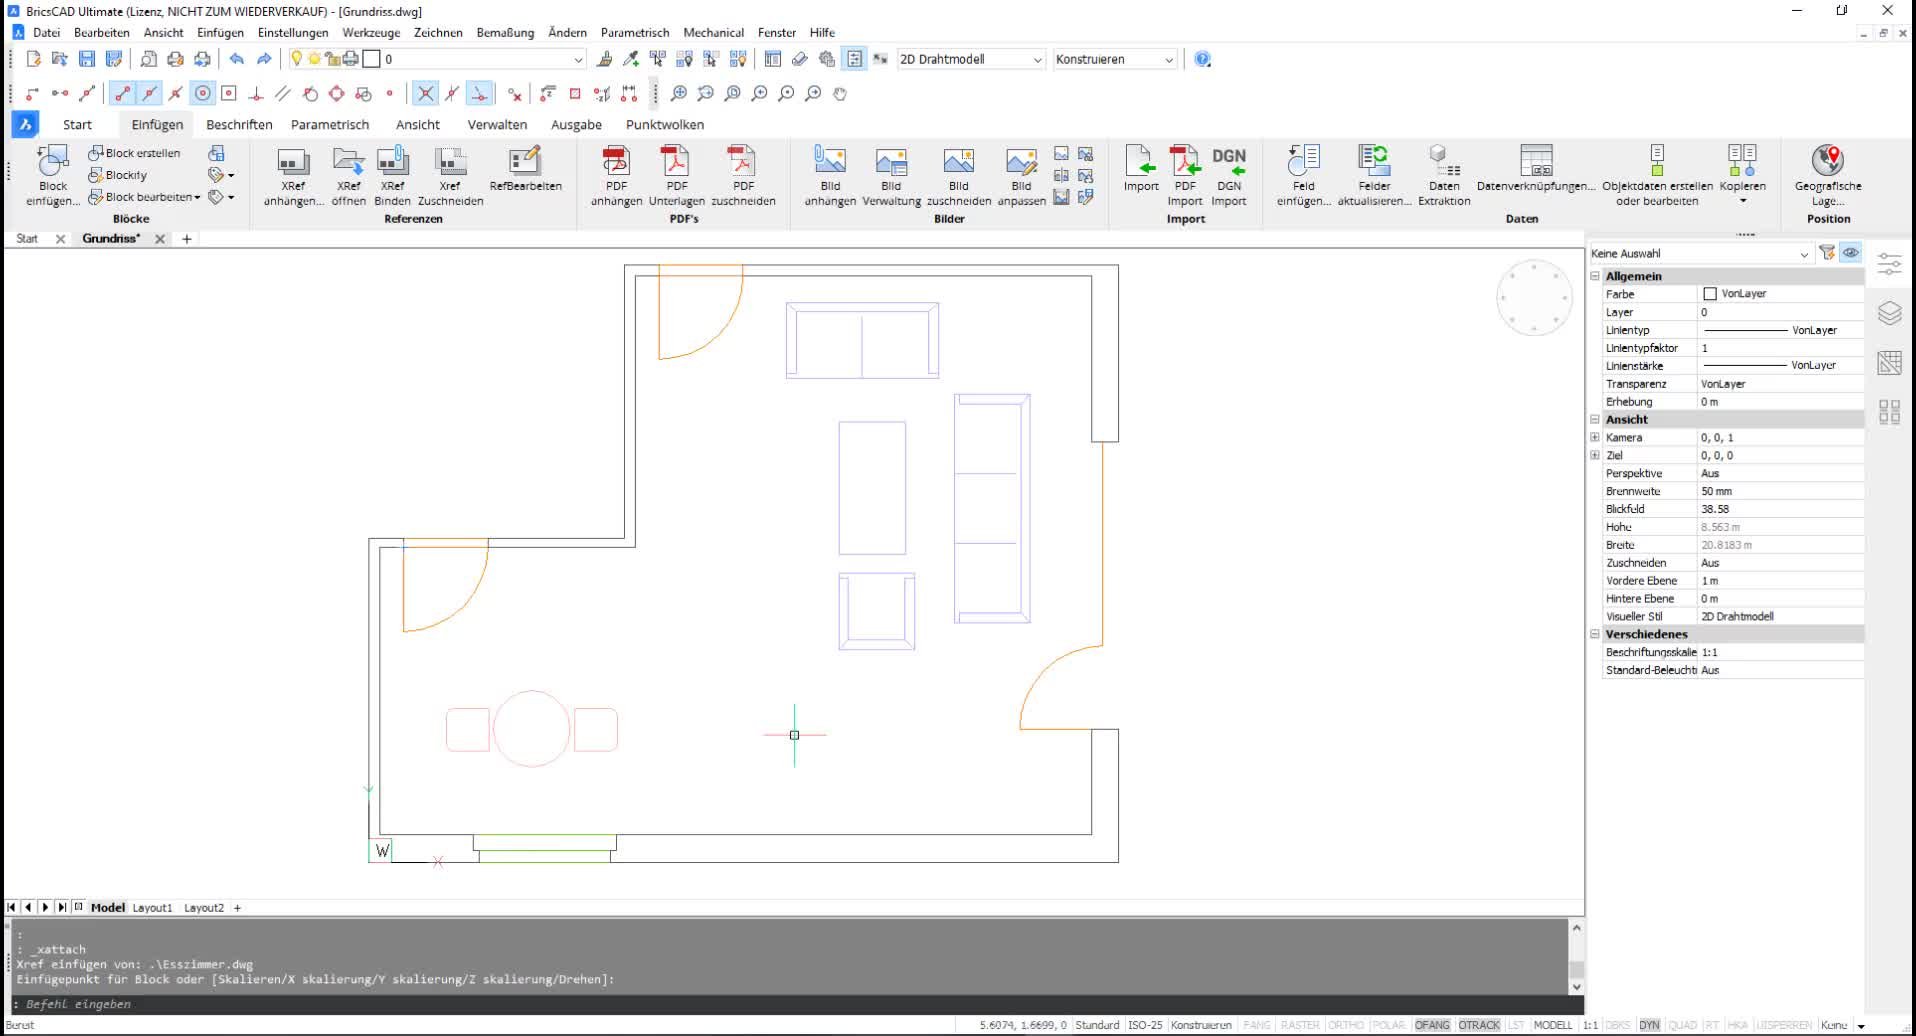1916x1036 pixels.
Task: Enable ORTHO in status bar
Action: [1346, 1025]
